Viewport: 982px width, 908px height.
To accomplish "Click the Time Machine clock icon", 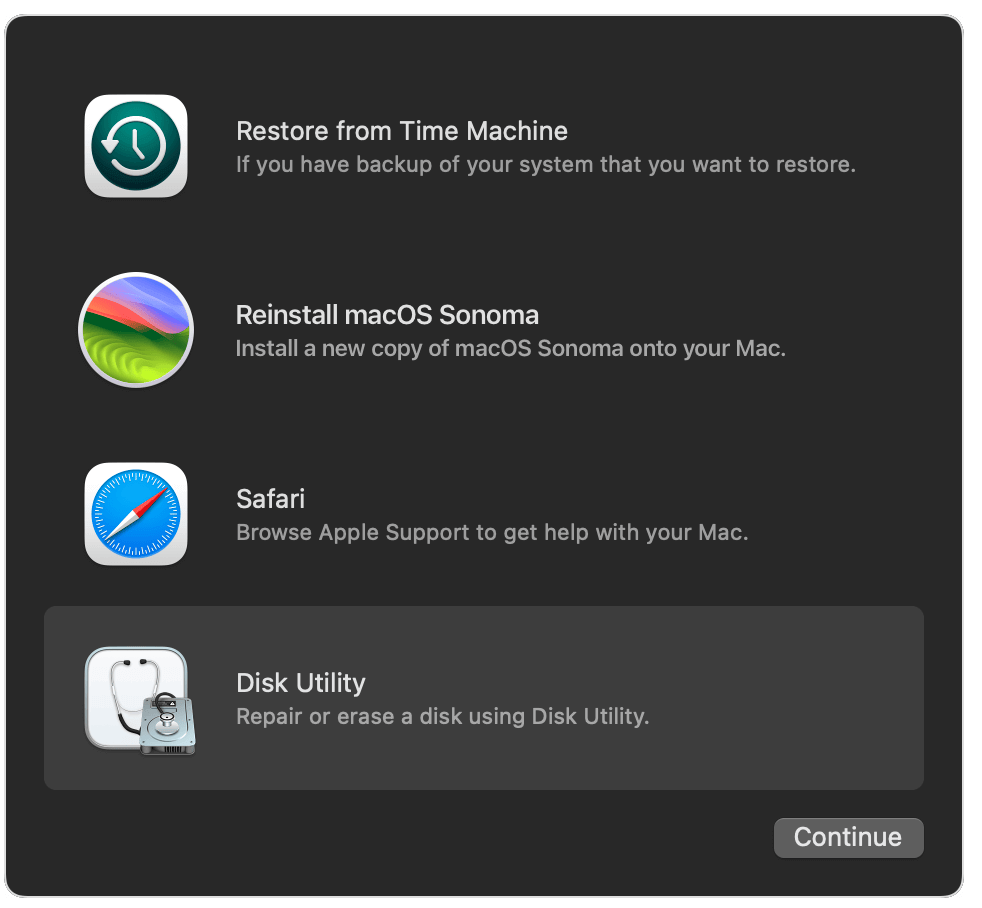I will [136, 146].
